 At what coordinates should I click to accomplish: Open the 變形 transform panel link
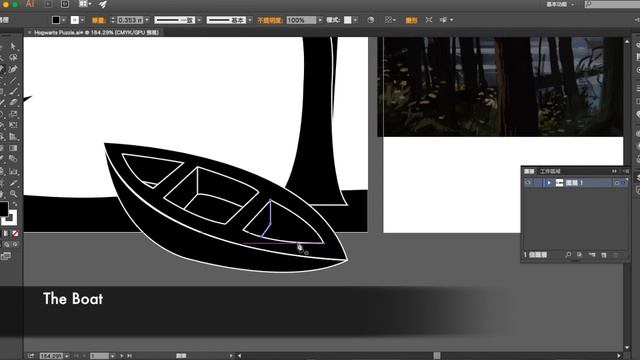point(411,20)
